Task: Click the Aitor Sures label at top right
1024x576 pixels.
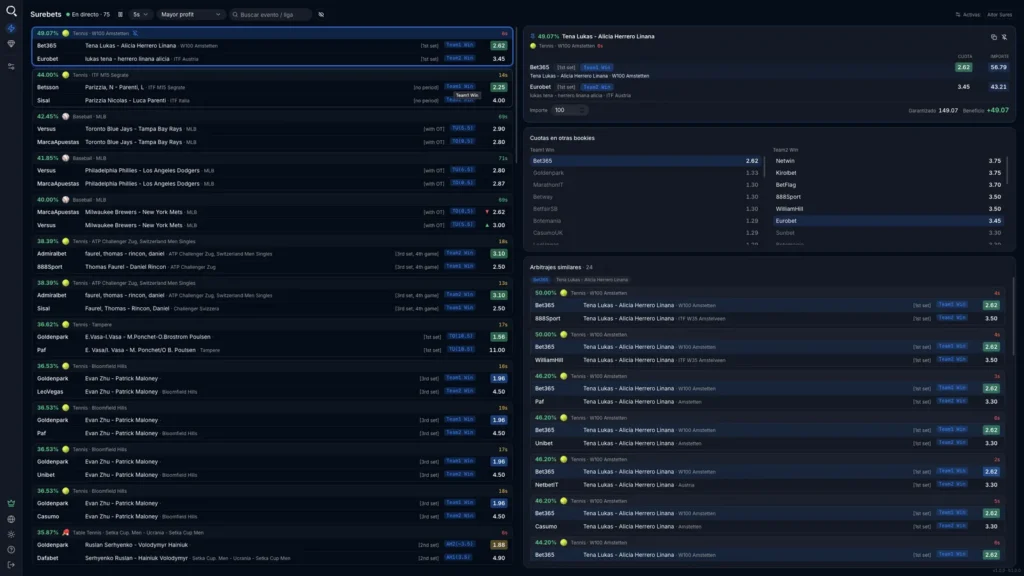Action: pyautogui.click(x=999, y=14)
